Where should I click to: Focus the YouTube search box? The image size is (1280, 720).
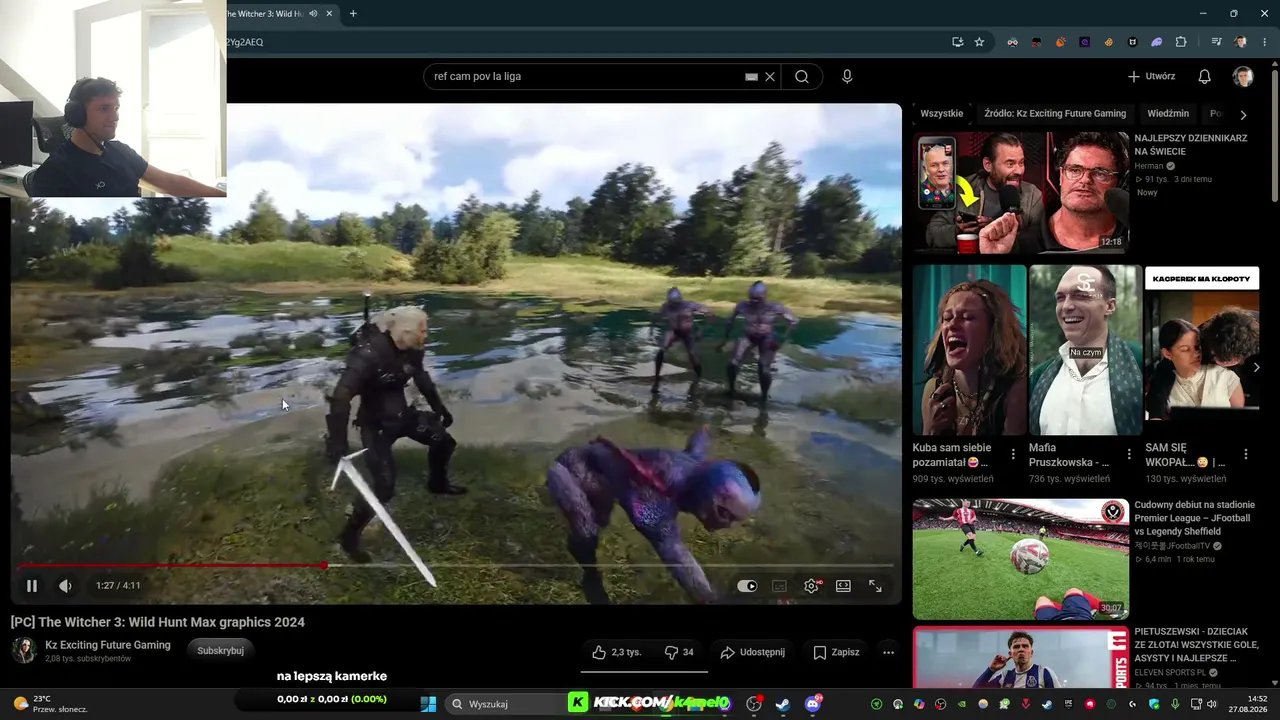coord(587,76)
